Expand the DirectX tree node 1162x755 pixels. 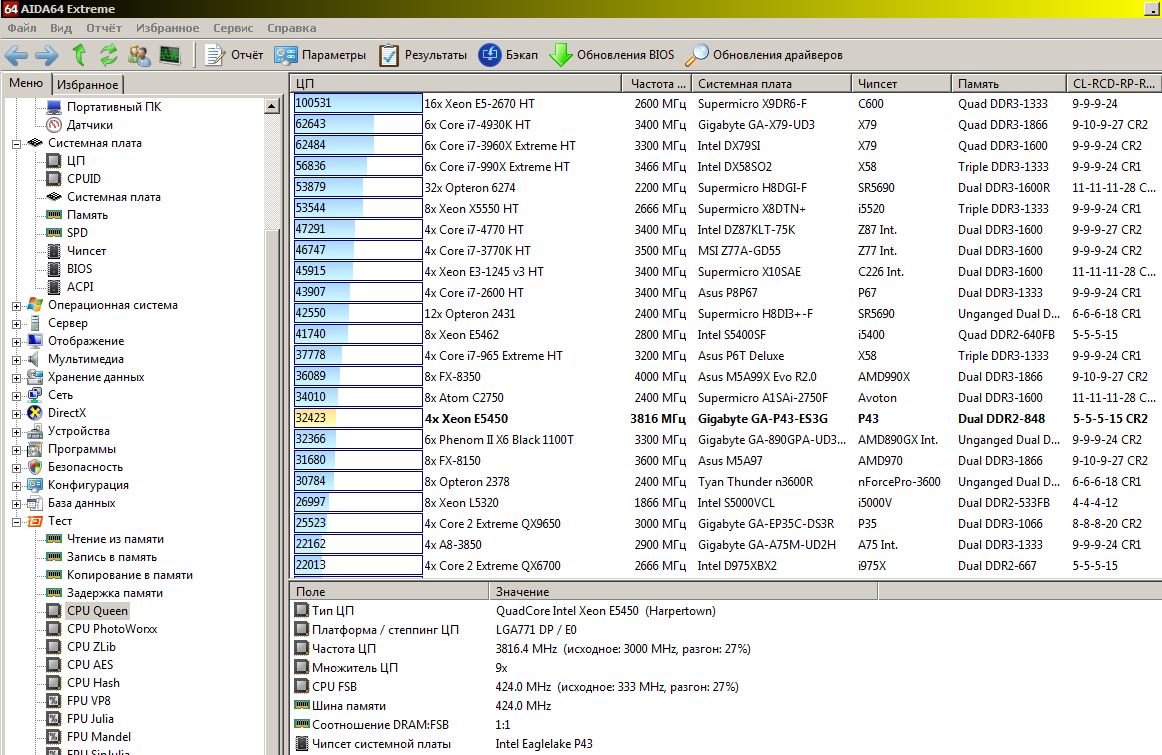[x=16, y=413]
